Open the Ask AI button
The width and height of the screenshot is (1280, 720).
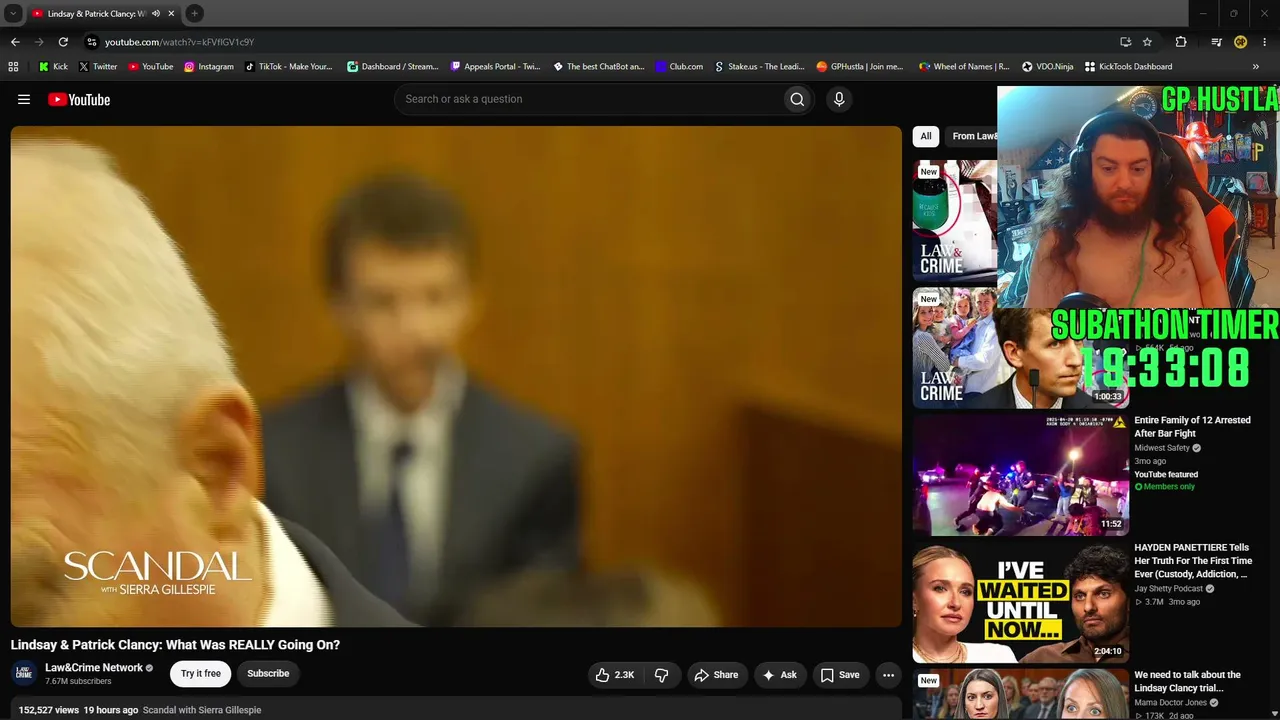(779, 675)
